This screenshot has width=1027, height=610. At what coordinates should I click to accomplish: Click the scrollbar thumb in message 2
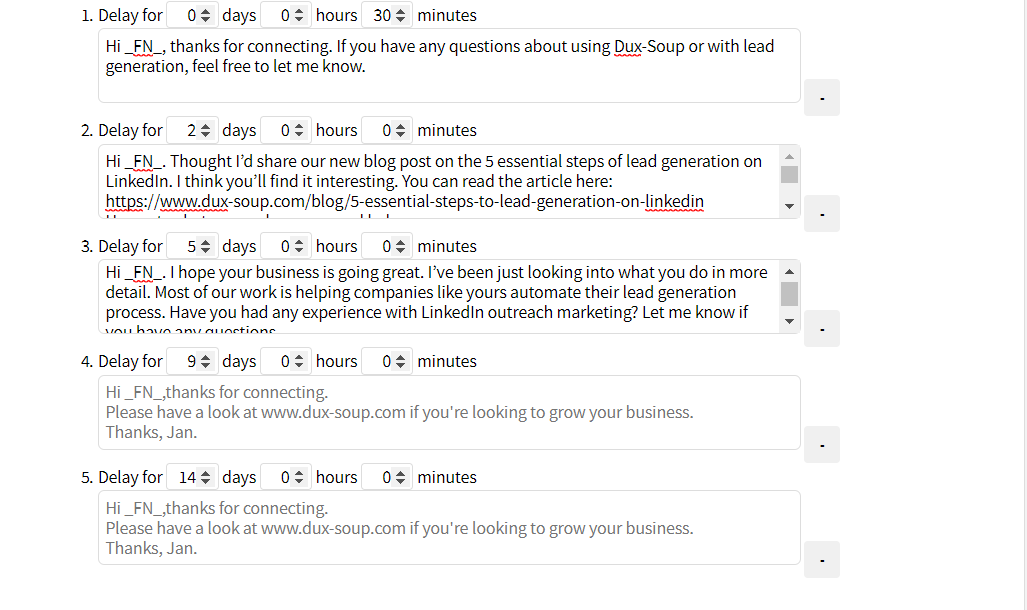[789, 174]
